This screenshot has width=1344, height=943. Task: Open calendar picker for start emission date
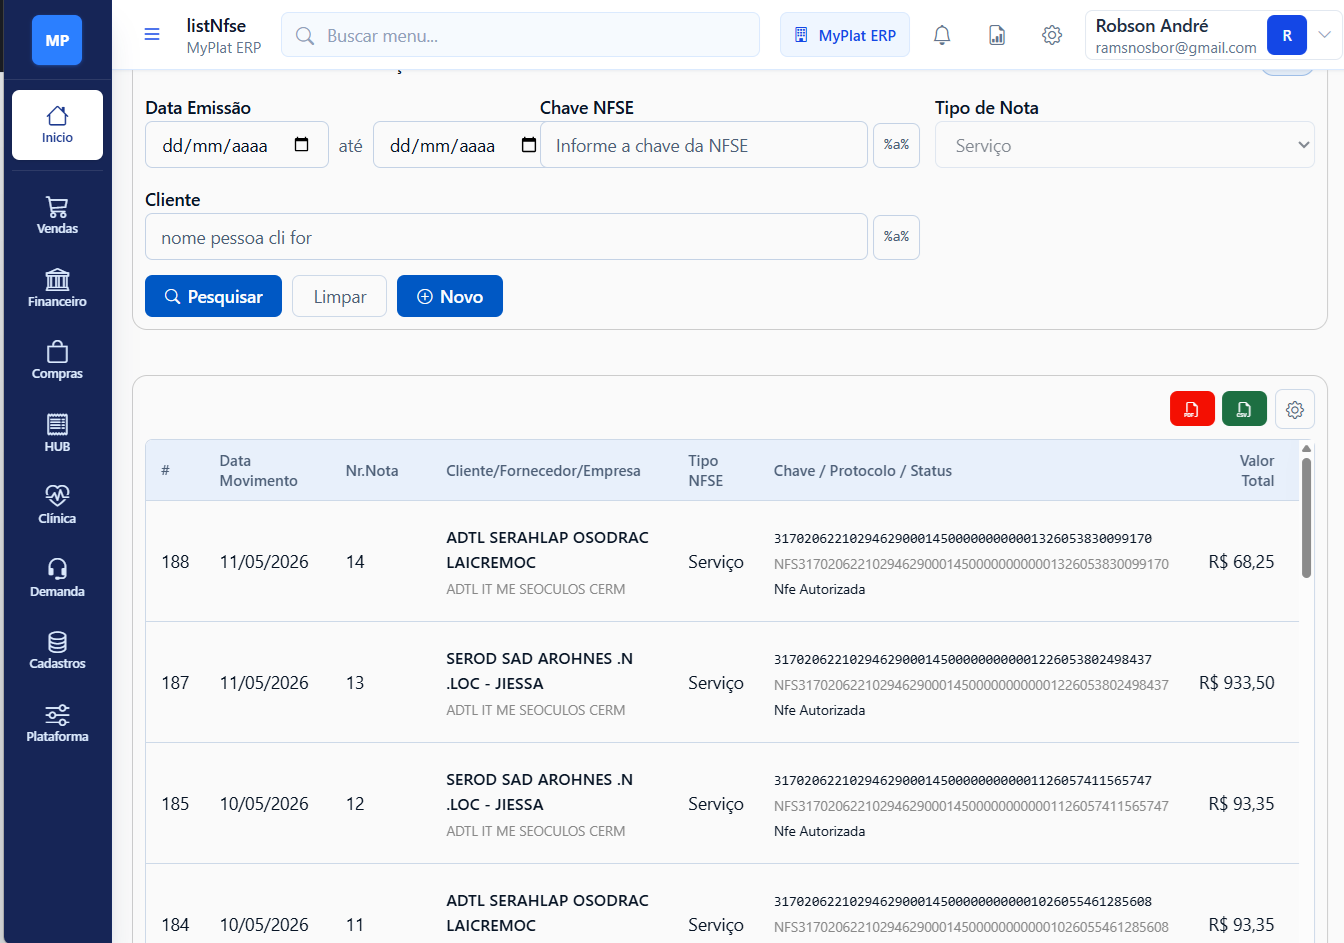(302, 145)
